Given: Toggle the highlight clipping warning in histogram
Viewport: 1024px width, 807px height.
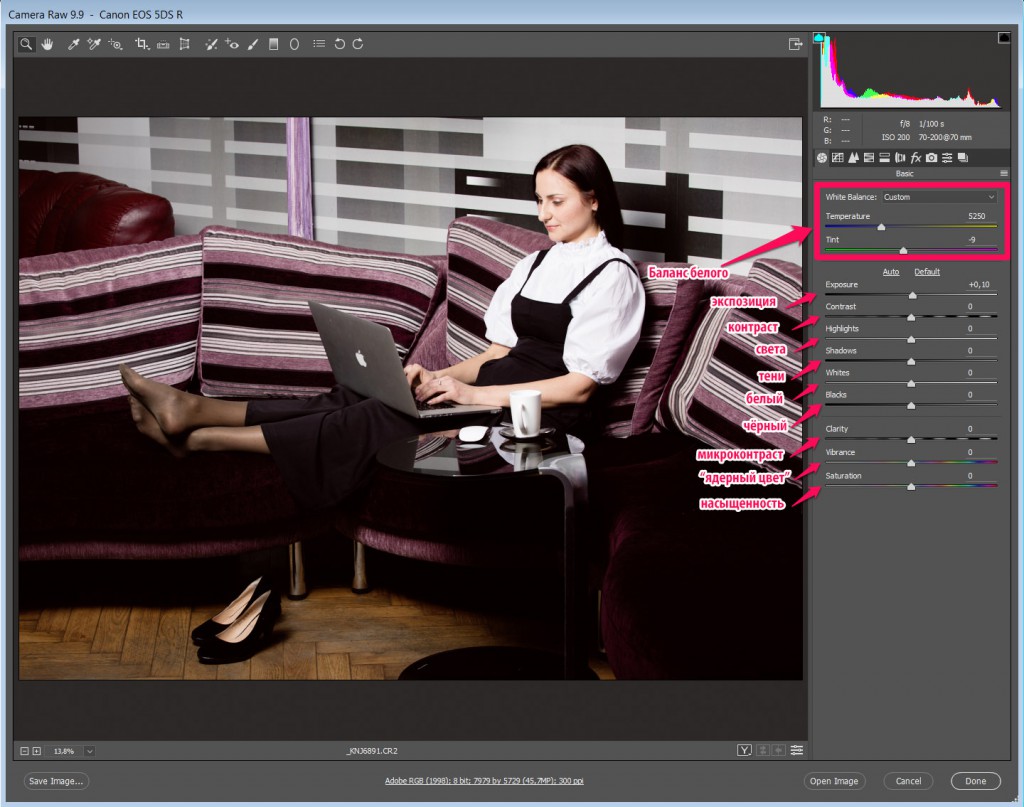Looking at the screenshot, I should pyautogui.click(x=1003, y=38).
